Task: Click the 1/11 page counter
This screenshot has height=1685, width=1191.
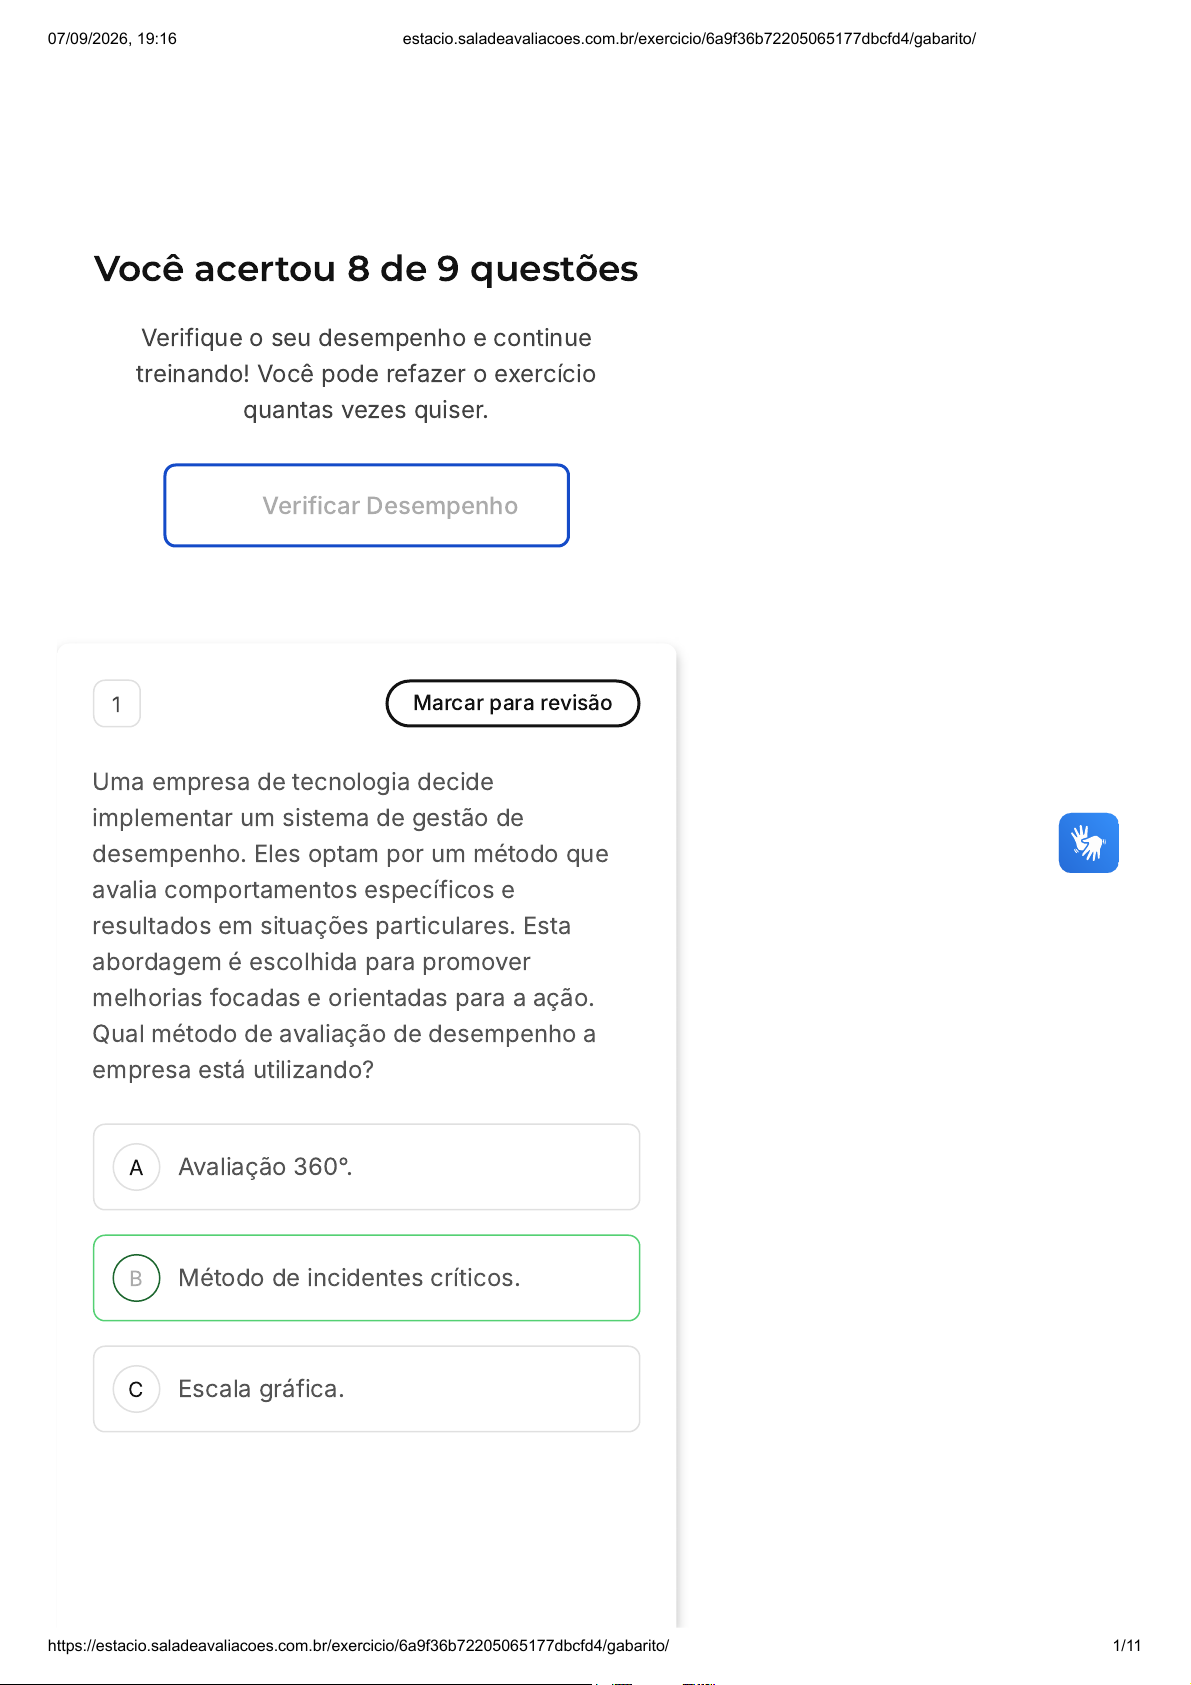Action: 1127,1645
